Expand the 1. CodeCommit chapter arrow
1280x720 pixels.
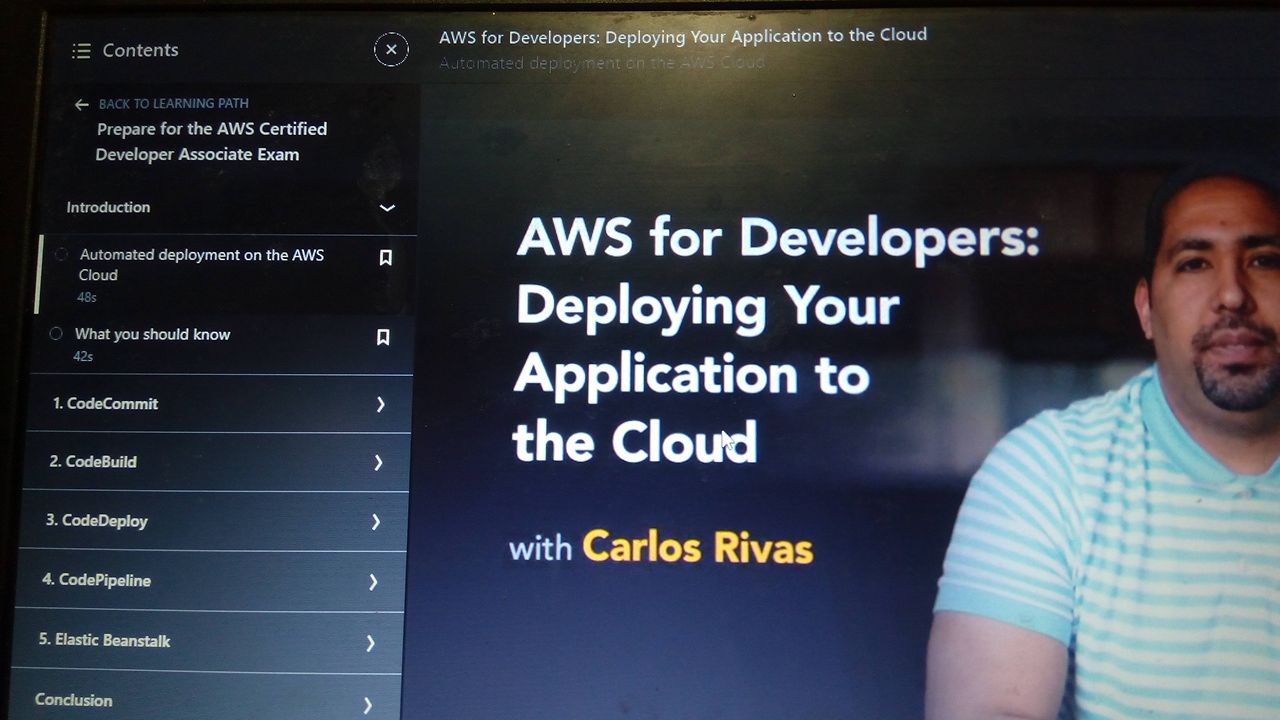tap(380, 404)
